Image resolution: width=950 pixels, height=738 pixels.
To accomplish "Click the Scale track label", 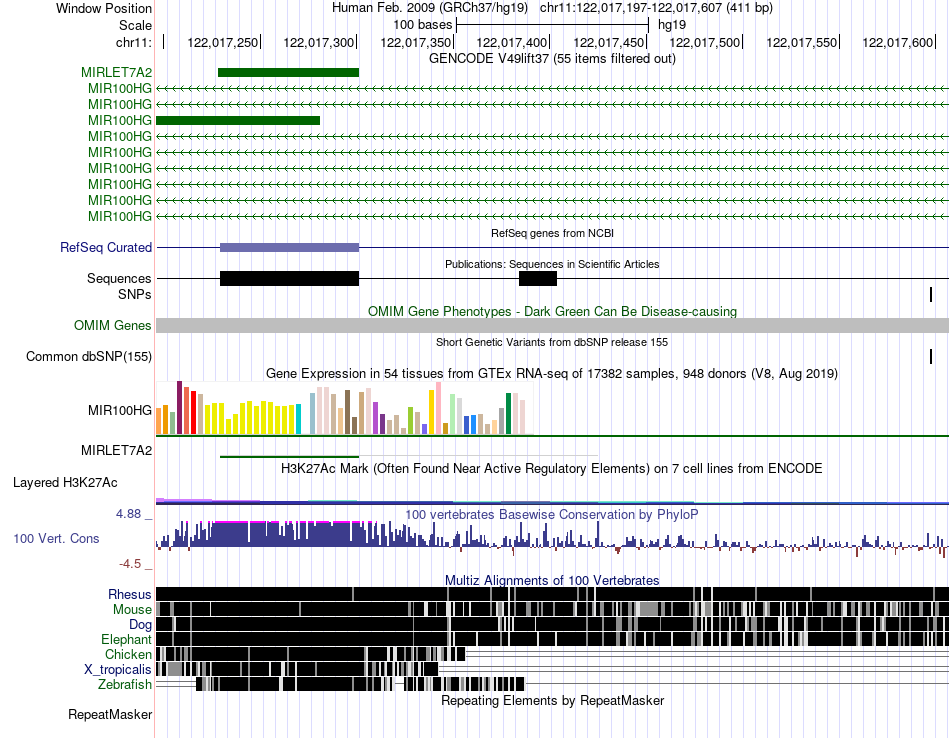I will click(x=135, y=25).
